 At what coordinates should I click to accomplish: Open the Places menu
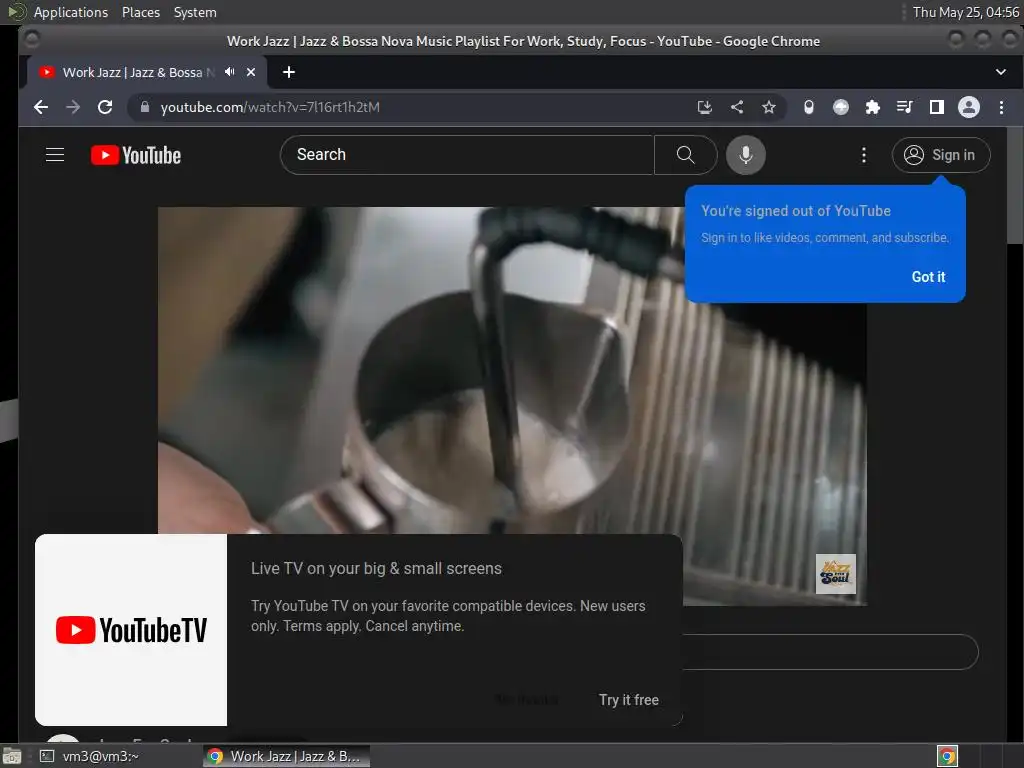tap(140, 12)
